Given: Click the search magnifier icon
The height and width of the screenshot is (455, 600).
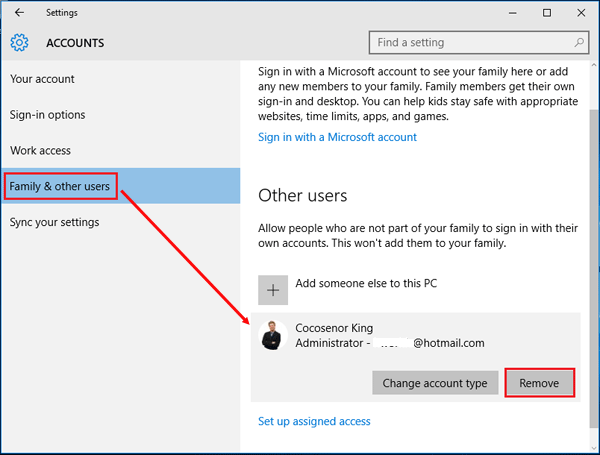Looking at the screenshot, I should coord(579,42).
